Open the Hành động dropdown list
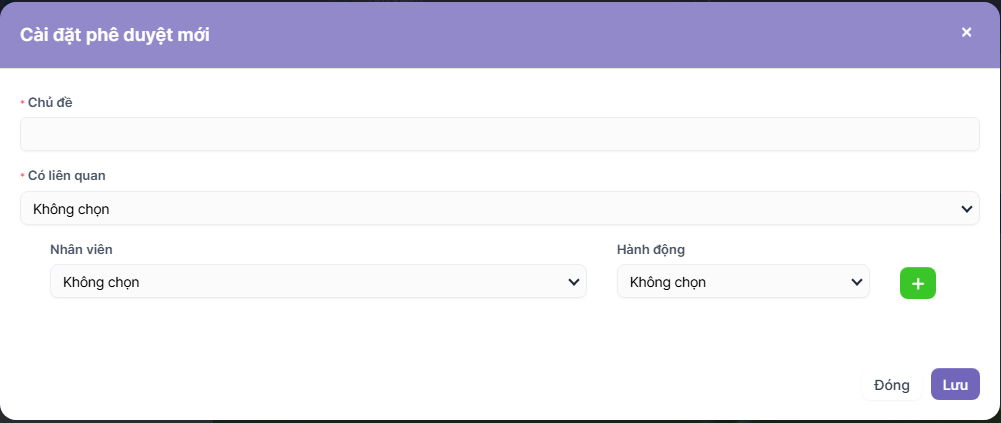The width and height of the screenshot is (1001, 423). coord(742,282)
